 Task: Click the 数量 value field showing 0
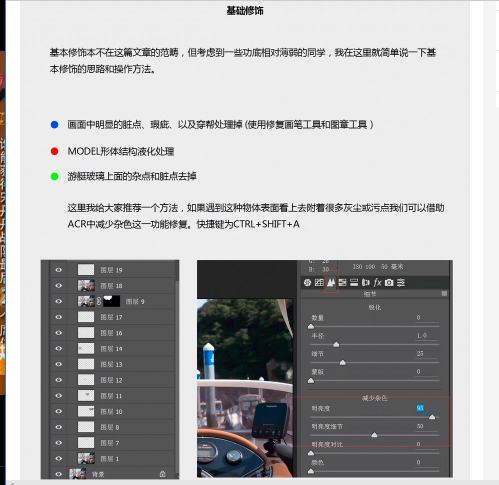click(x=427, y=318)
